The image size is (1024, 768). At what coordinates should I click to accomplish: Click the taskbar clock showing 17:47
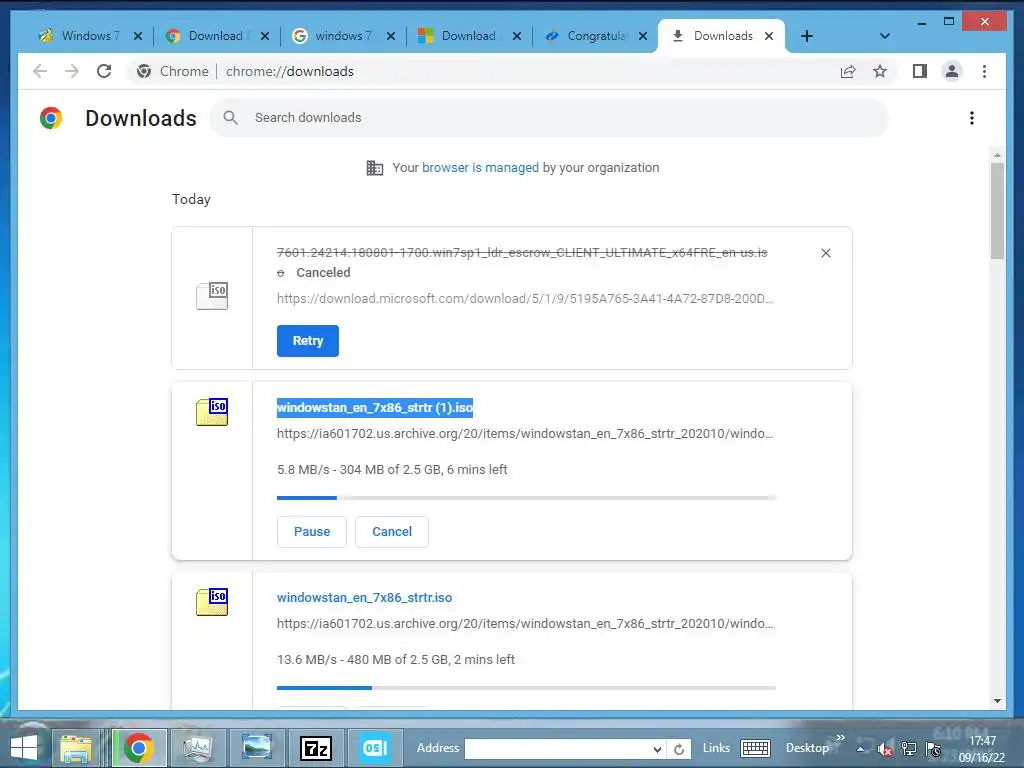[982, 749]
